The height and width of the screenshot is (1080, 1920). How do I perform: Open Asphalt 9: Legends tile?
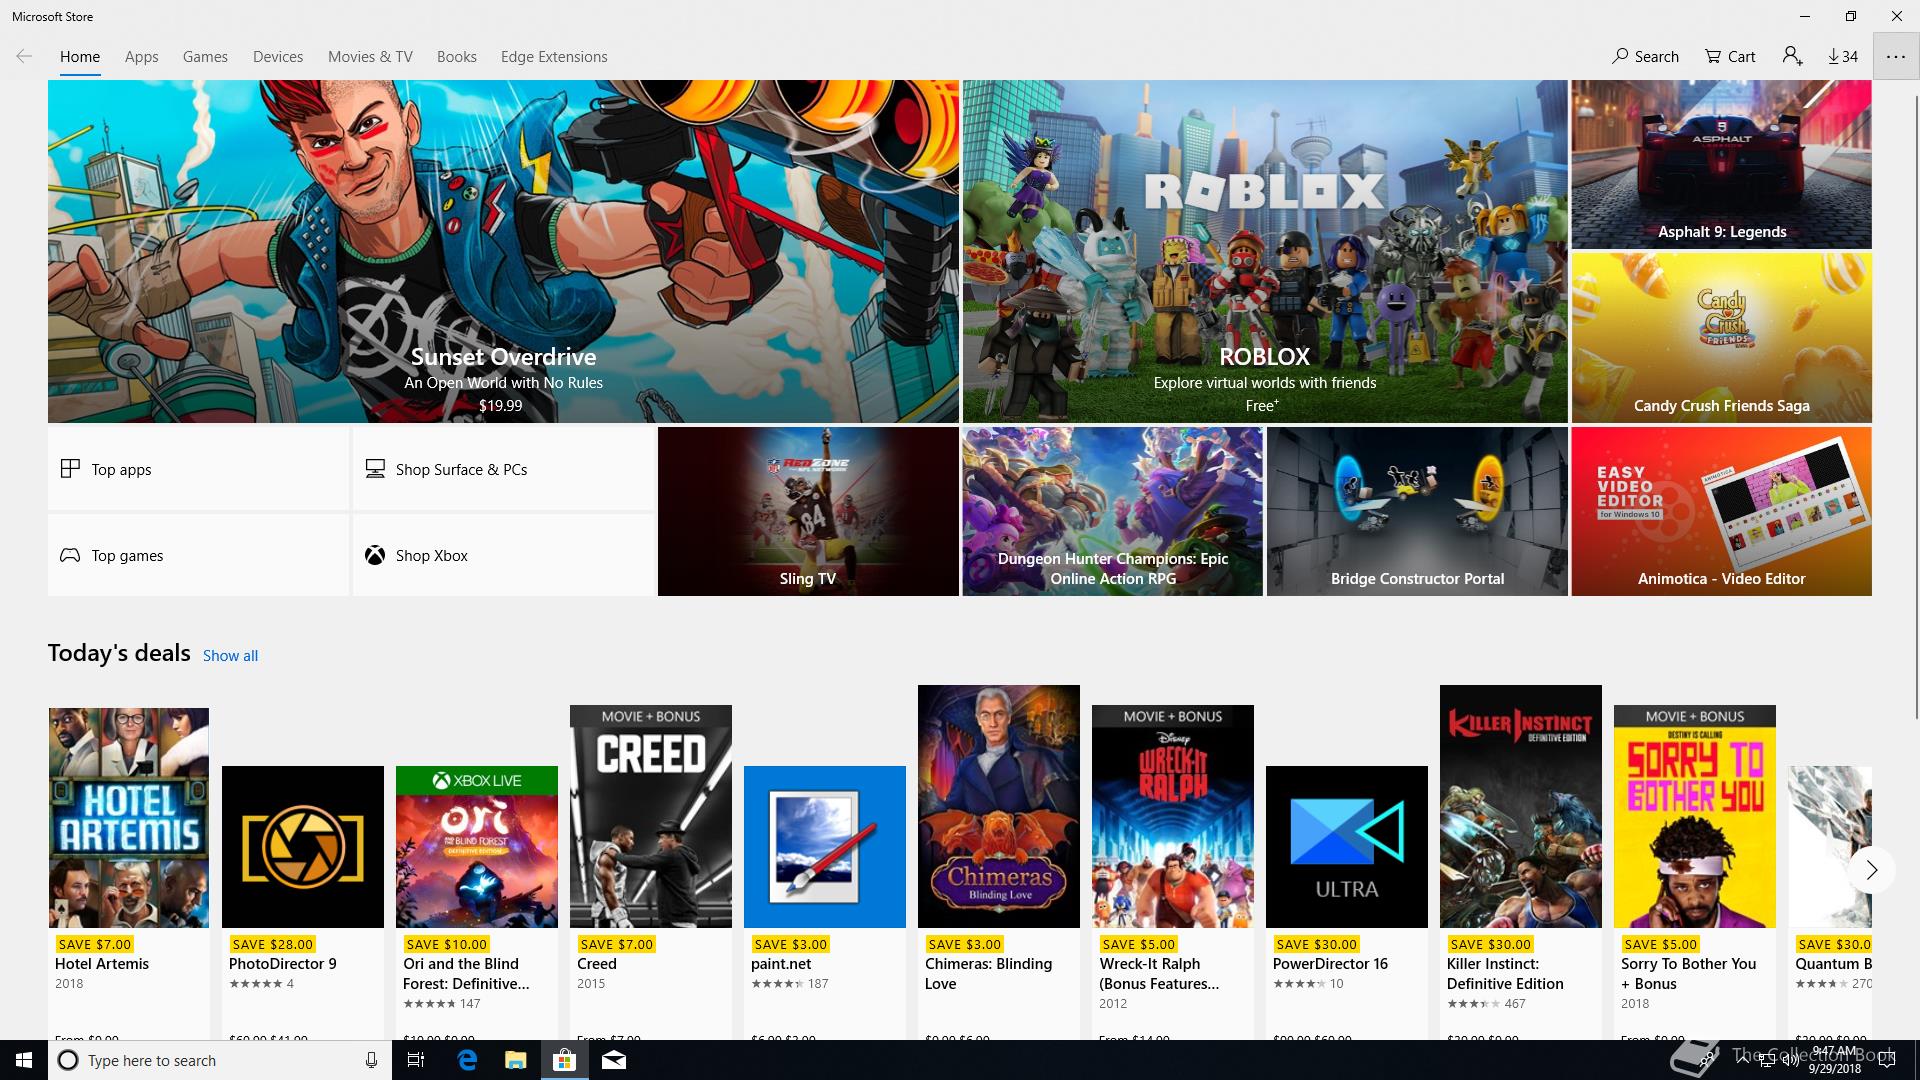(x=1721, y=164)
